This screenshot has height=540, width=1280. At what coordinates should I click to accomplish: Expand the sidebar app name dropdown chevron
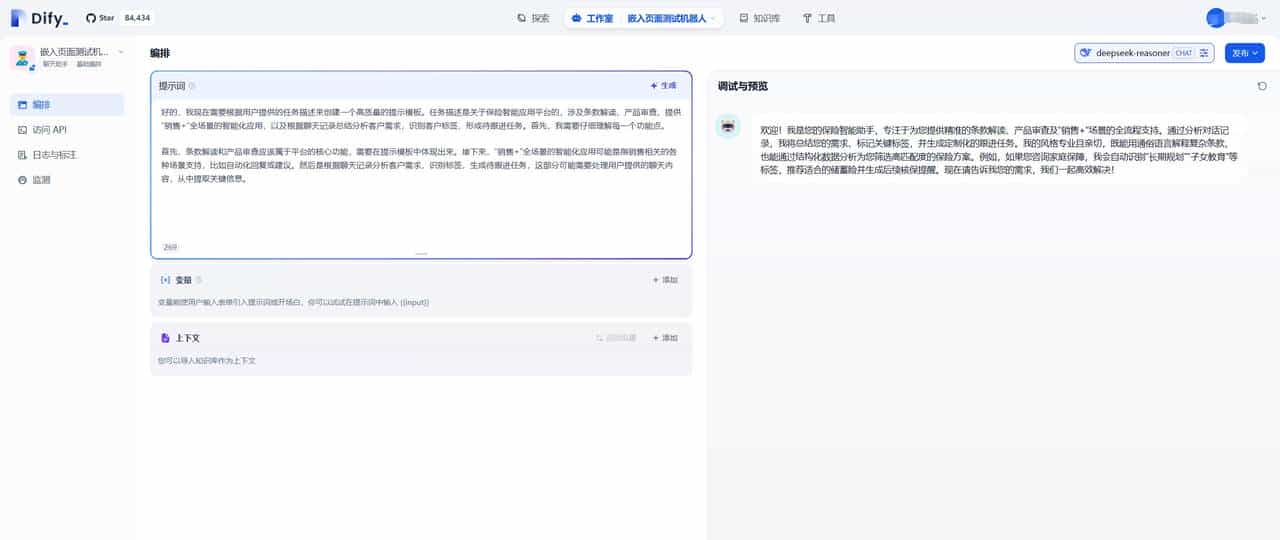(121, 51)
